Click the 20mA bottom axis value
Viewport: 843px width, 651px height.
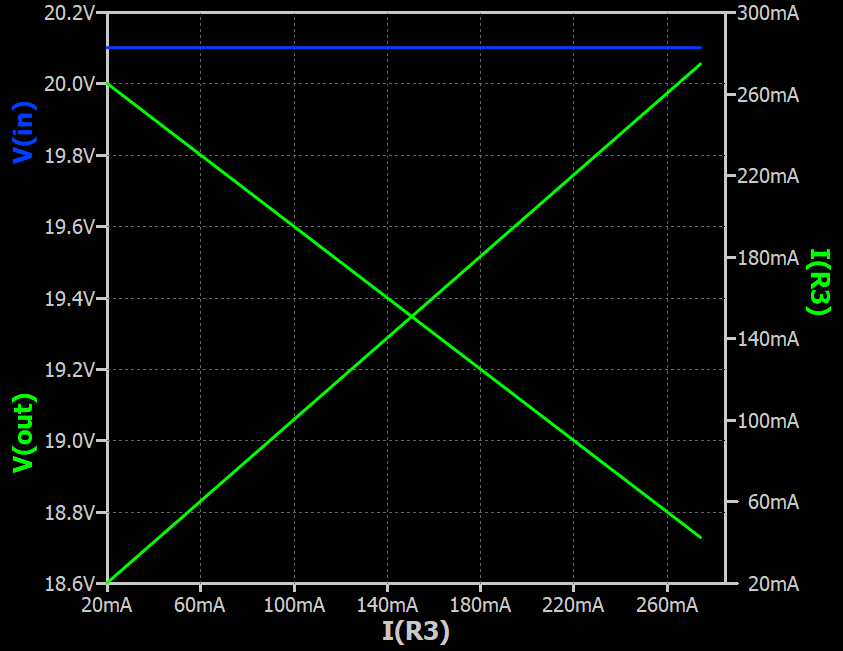click(106, 605)
